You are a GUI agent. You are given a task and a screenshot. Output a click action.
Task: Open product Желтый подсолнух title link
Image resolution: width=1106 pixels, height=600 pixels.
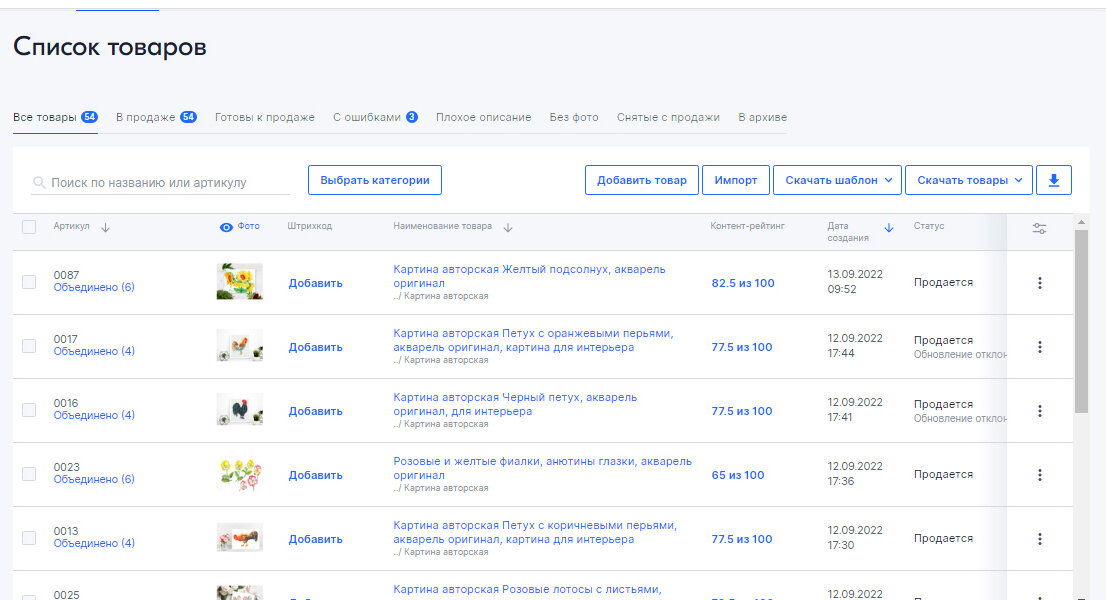coord(529,276)
